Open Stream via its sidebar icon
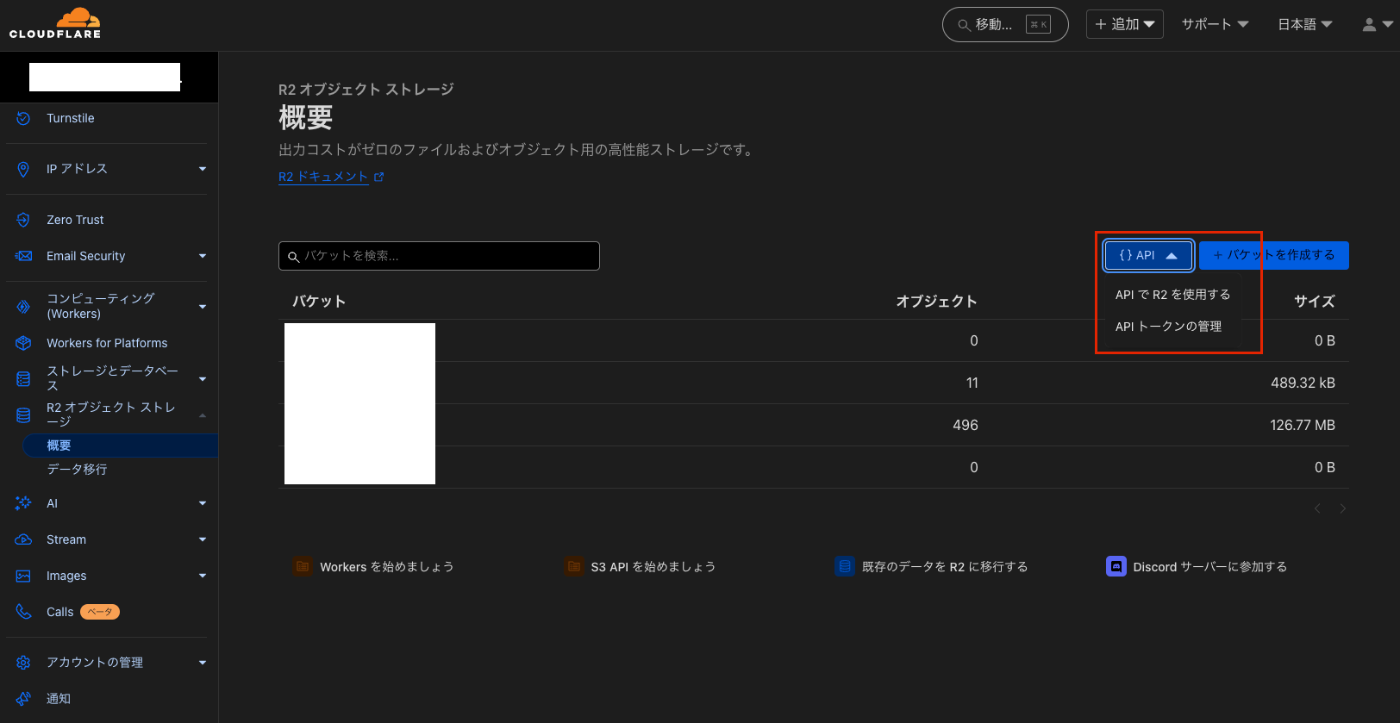The width and height of the screenshot is (1400, 723). click(21, 539)
